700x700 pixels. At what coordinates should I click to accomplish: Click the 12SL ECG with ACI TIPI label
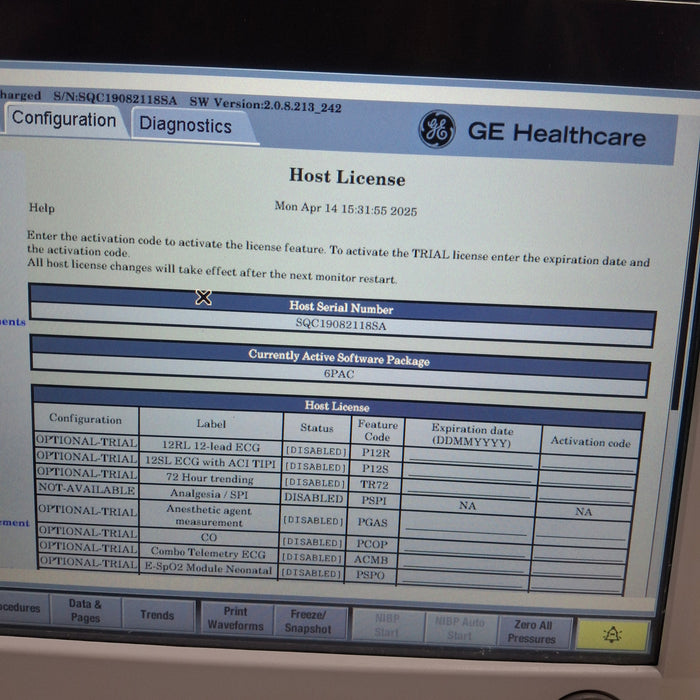click(x=211, y=462)
